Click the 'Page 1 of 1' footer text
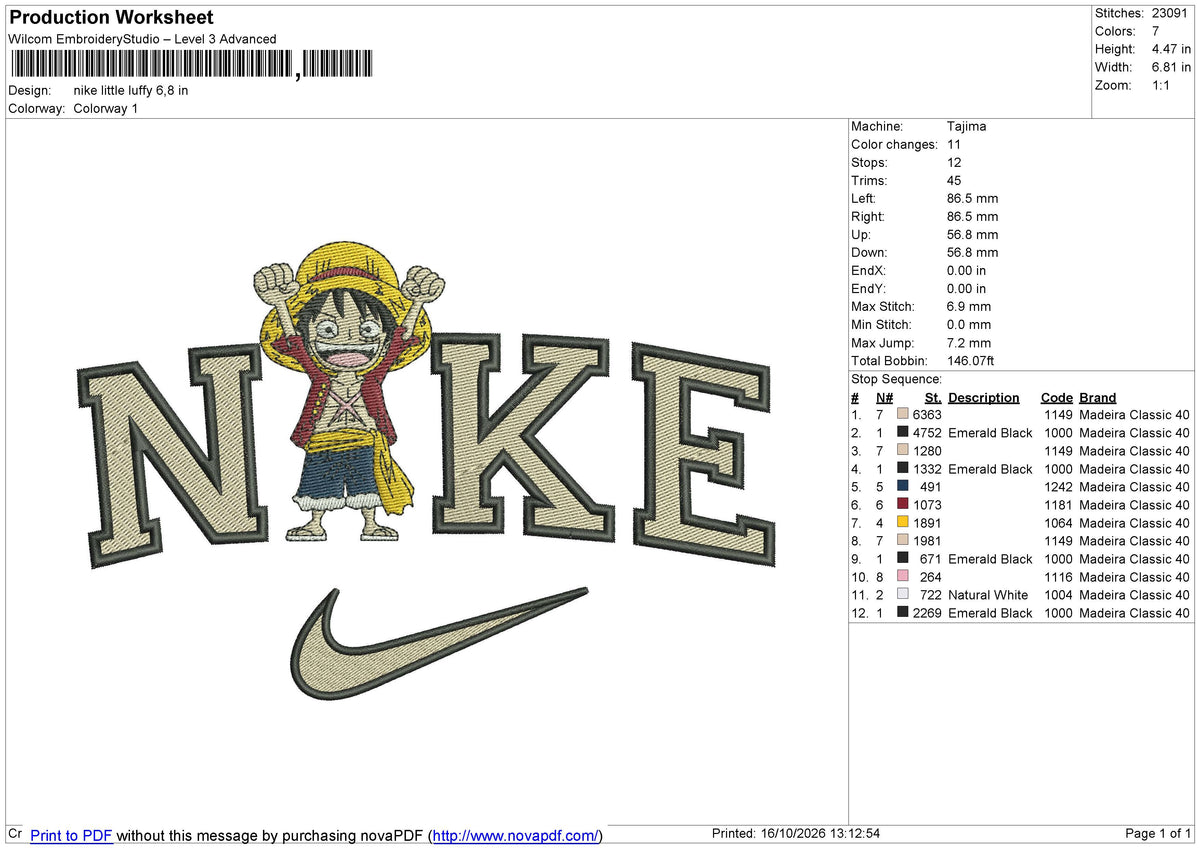The width and height of the screenshot is (1200, 848). pyautogui.click(x=1158, y=834)
